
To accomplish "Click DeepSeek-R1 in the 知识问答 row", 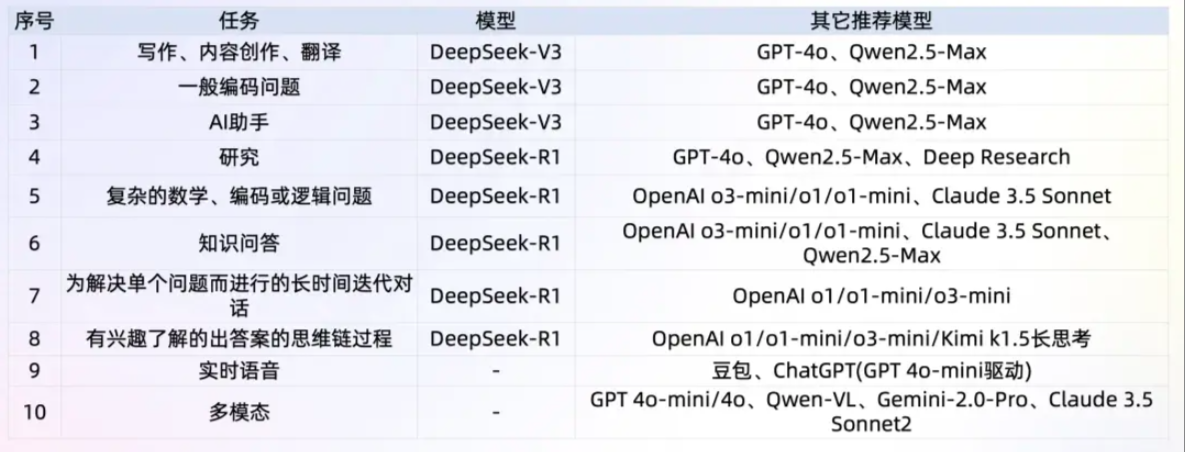I will (x=496, y=243).
